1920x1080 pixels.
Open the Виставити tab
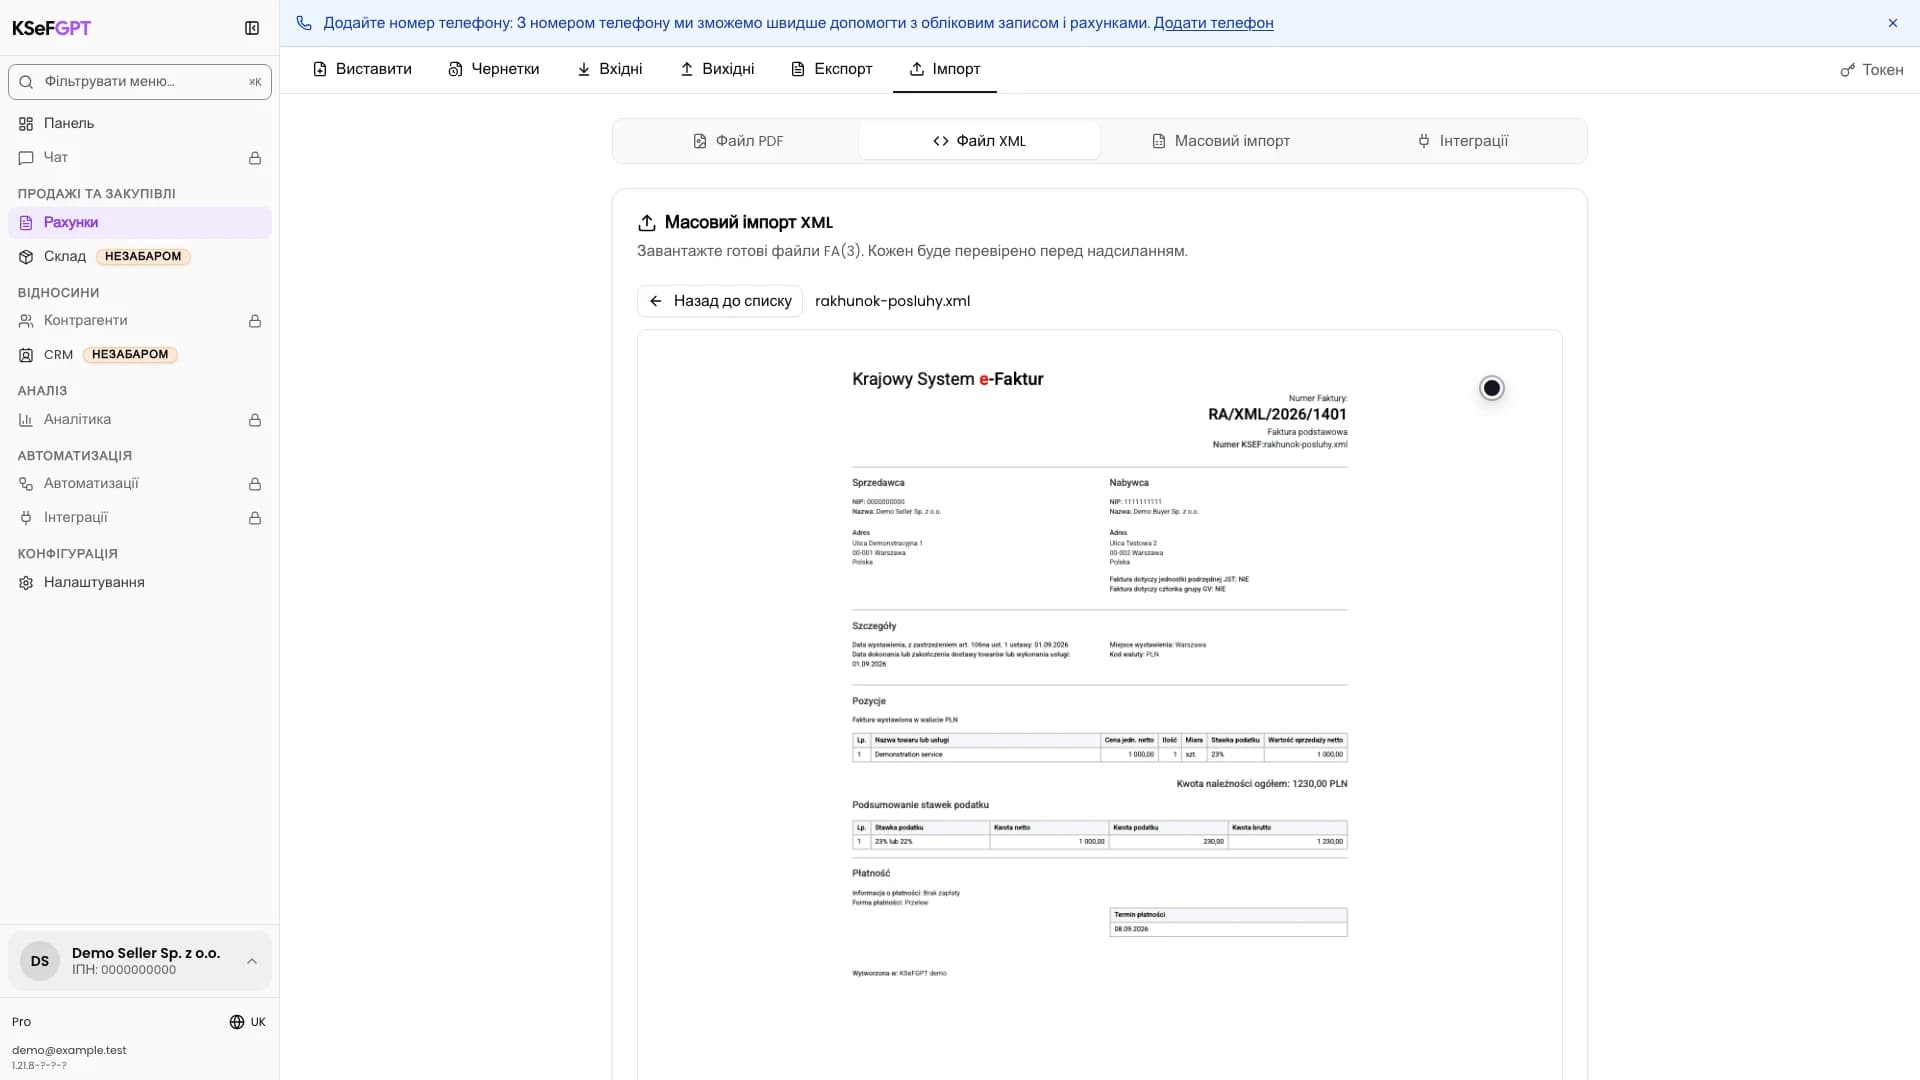click(x=362, y=69)
